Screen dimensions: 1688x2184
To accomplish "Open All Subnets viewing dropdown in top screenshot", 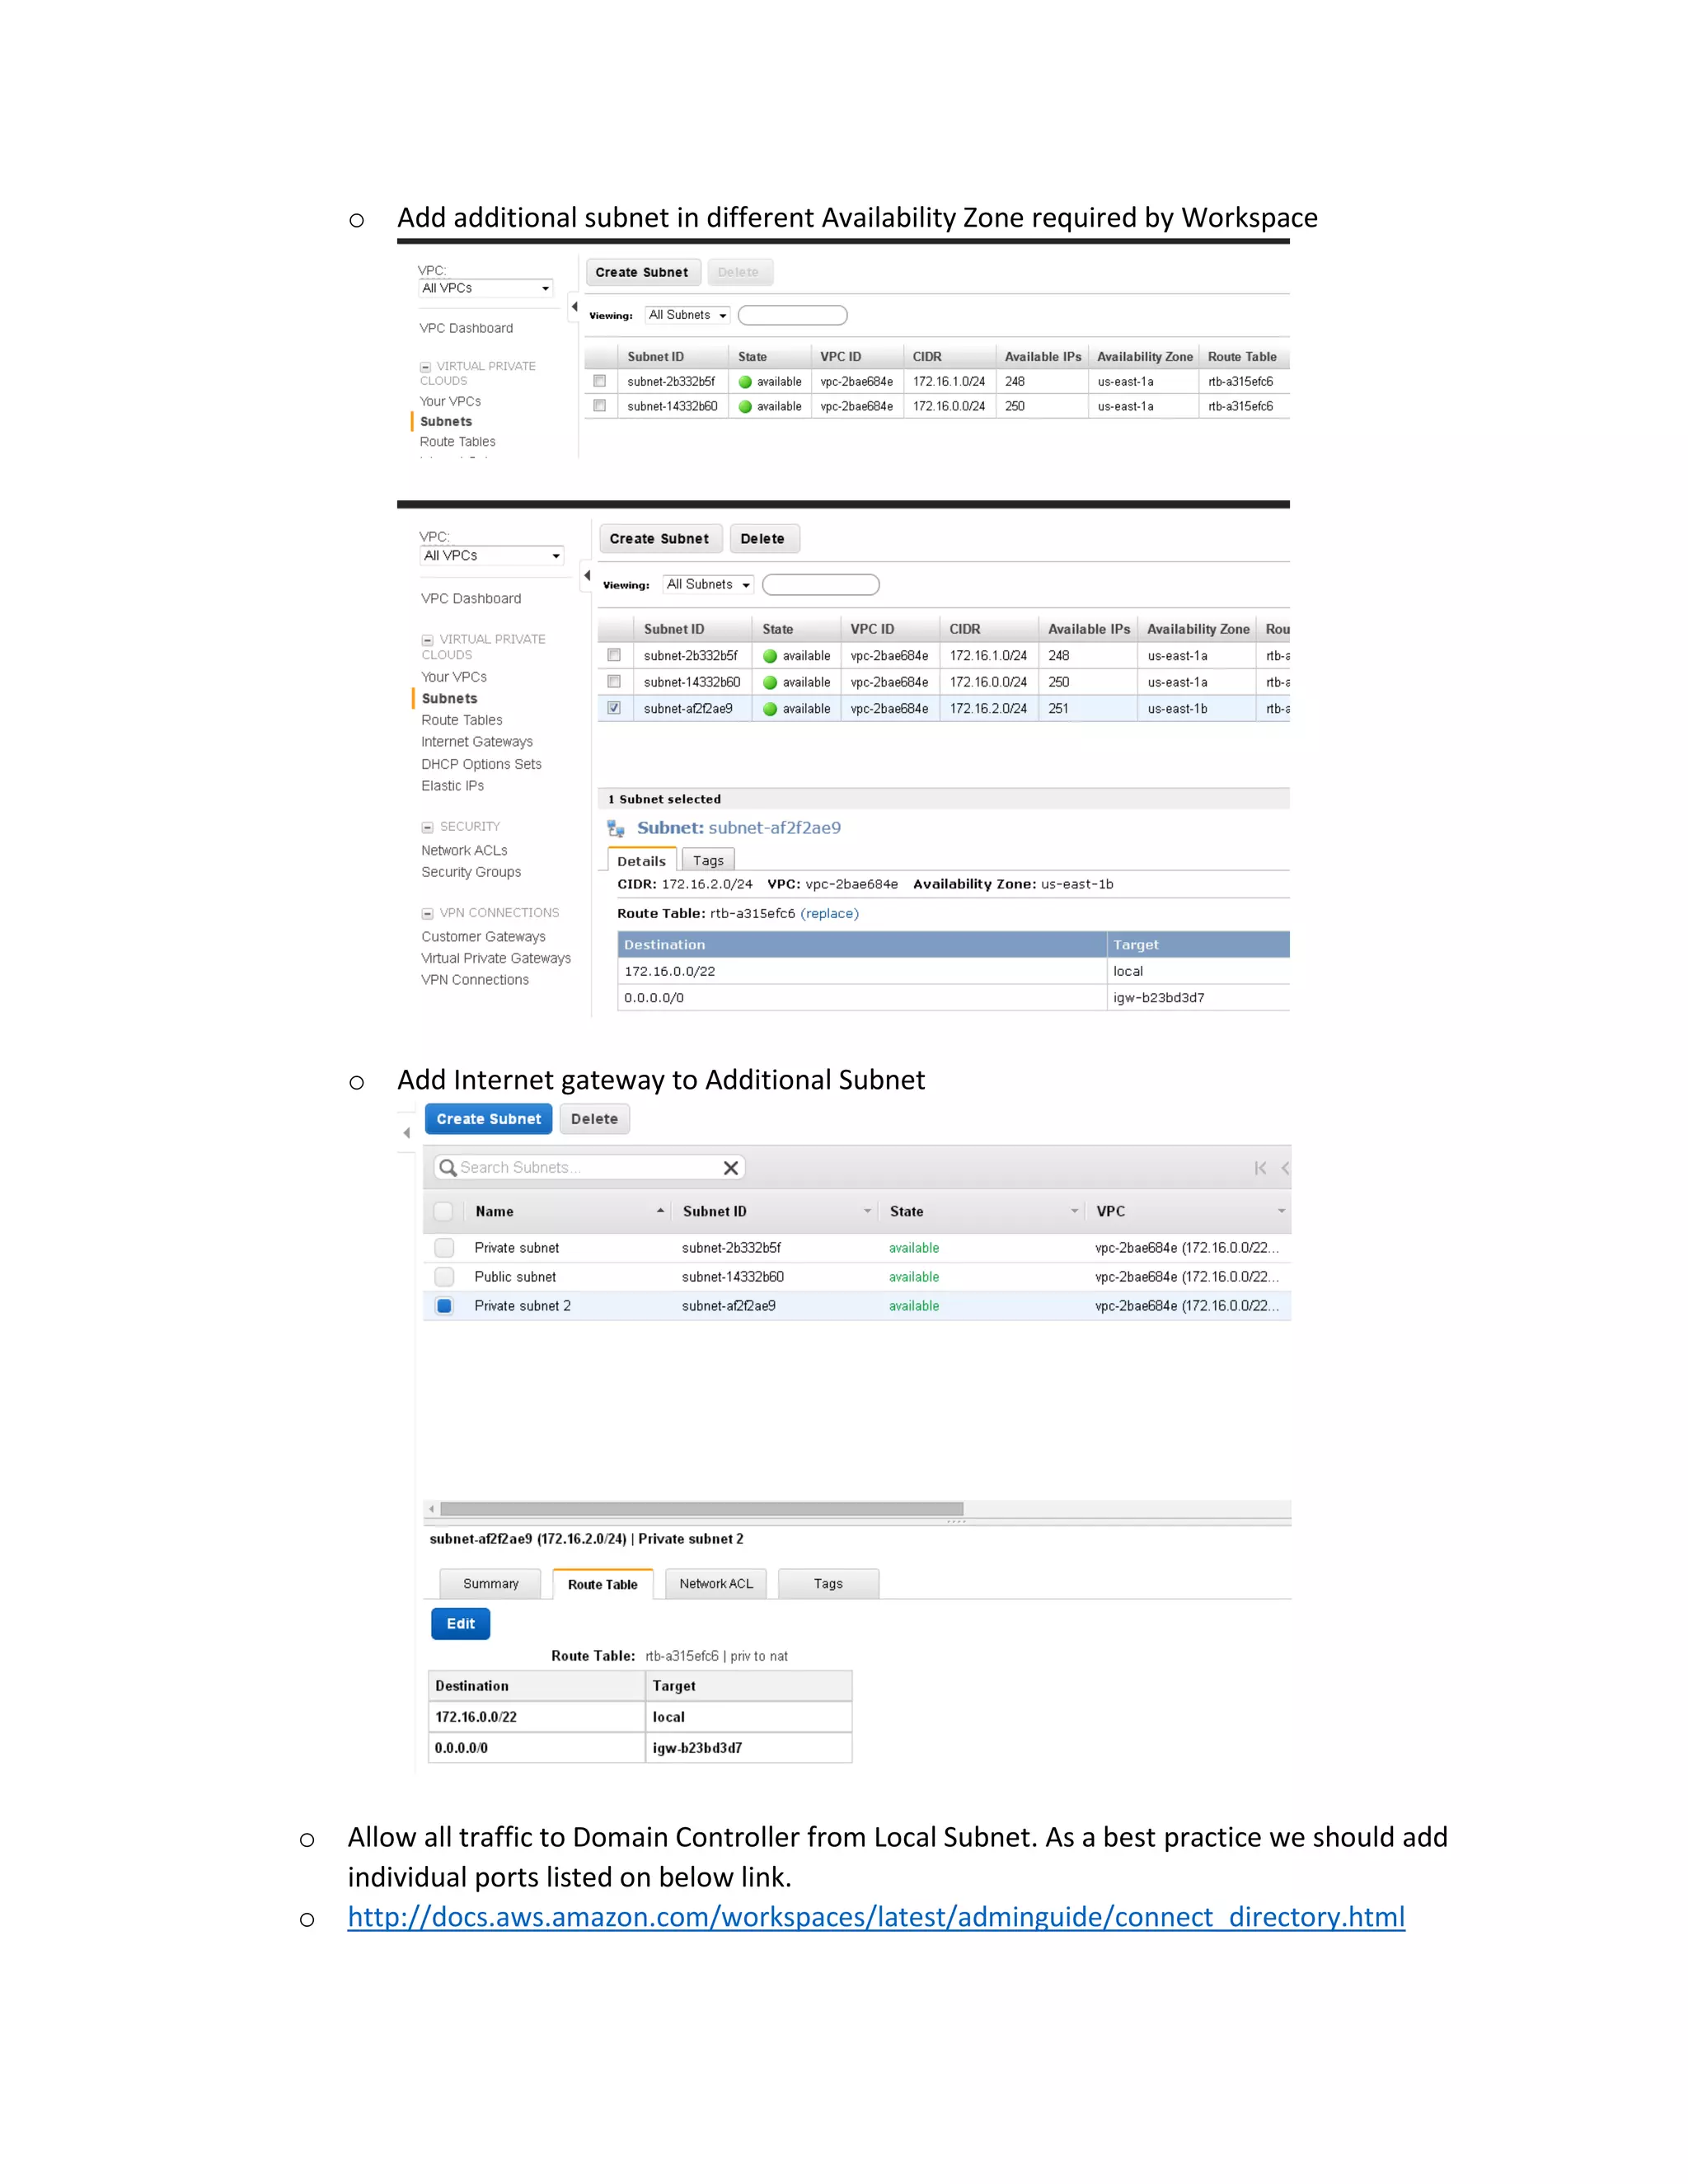I will 687,315.
